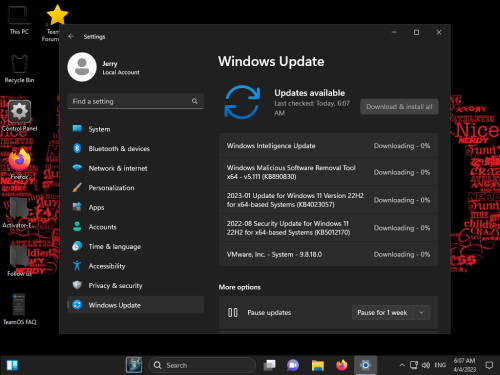Open the Accounts section
This screenshot has height=375, width=500.
pyautogui.click(x=135, y=227)
